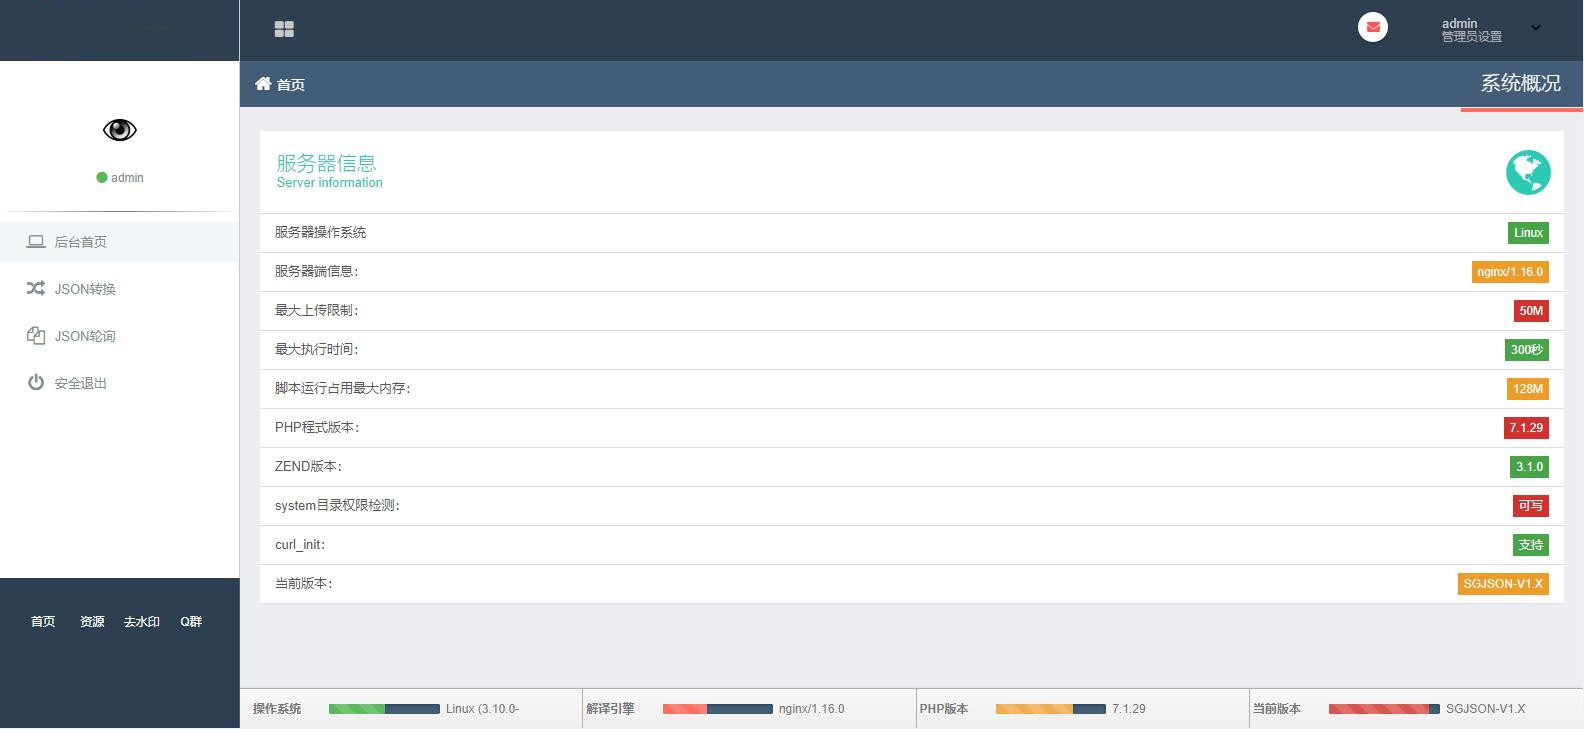Select 后台首页 in the sidebar menu
The image size is (1584, 732).
click(x=81, y=242)
